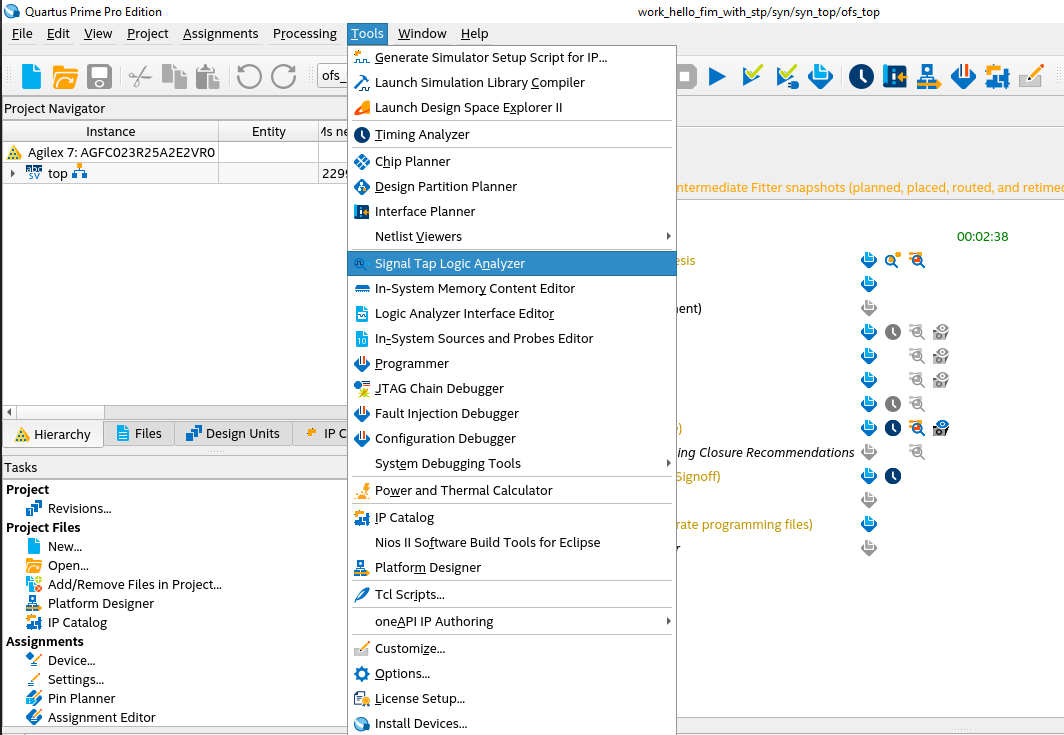This screenshot has height=735, width=1064.
Task: Open Timing Analyzer clock icon in toolbar
Action: [x=861, y=76]
